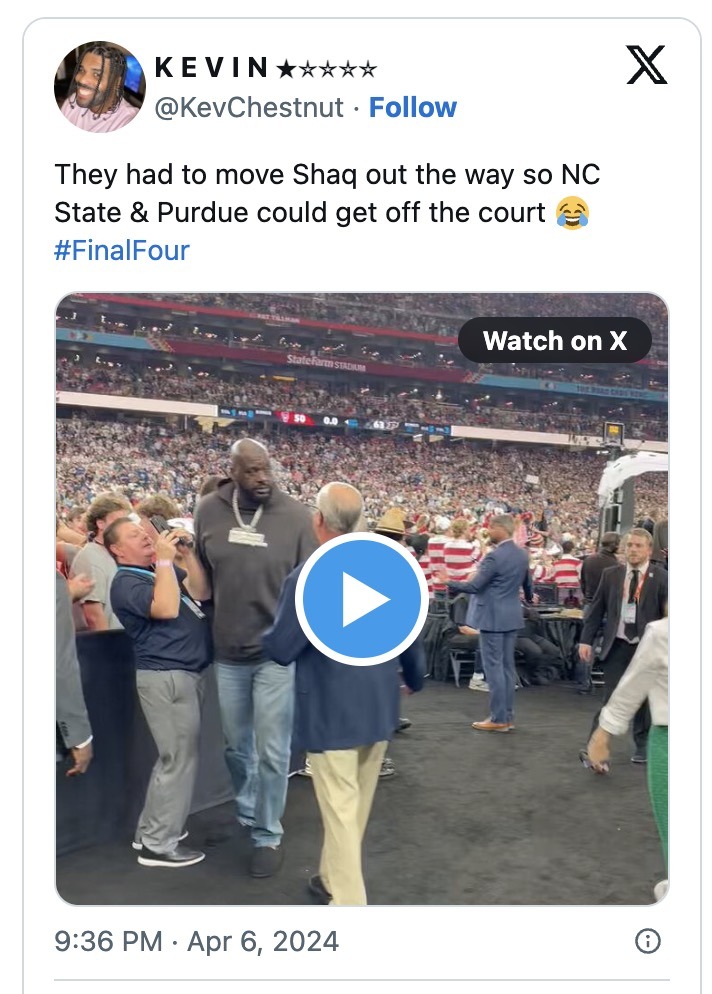This screenshot has width=712, height=994.
Task: Click the State Farm Stadium sign in video
Action: [x=326, y=362]
